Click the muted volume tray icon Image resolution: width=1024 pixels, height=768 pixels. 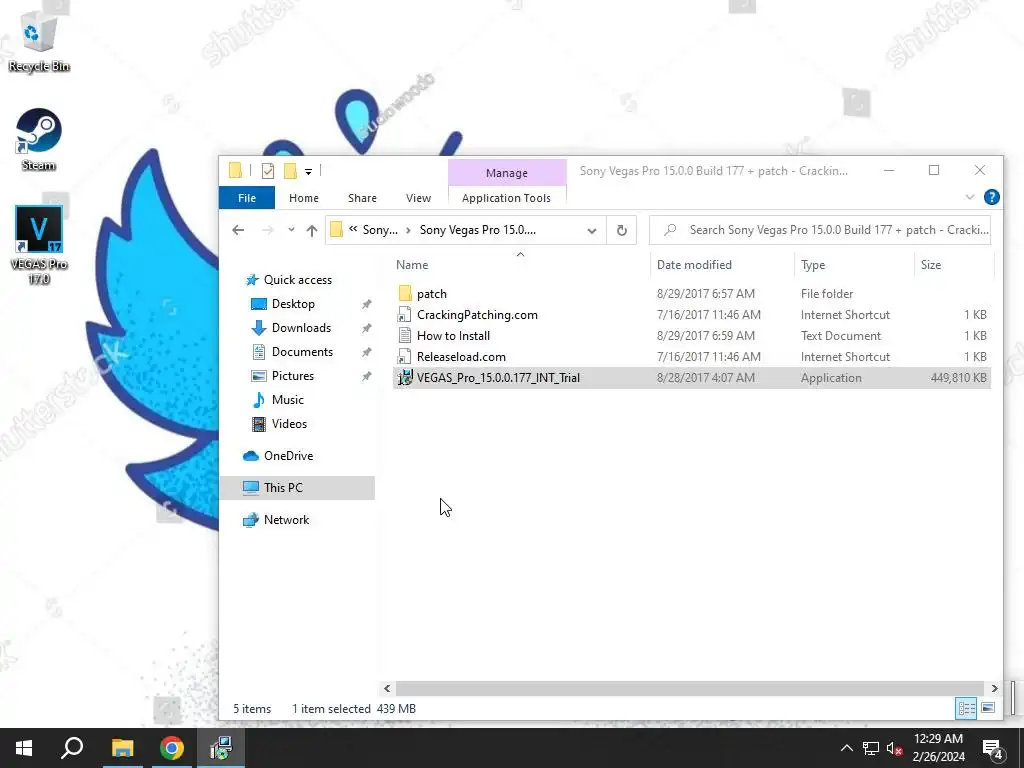click(x=895, y=748)
